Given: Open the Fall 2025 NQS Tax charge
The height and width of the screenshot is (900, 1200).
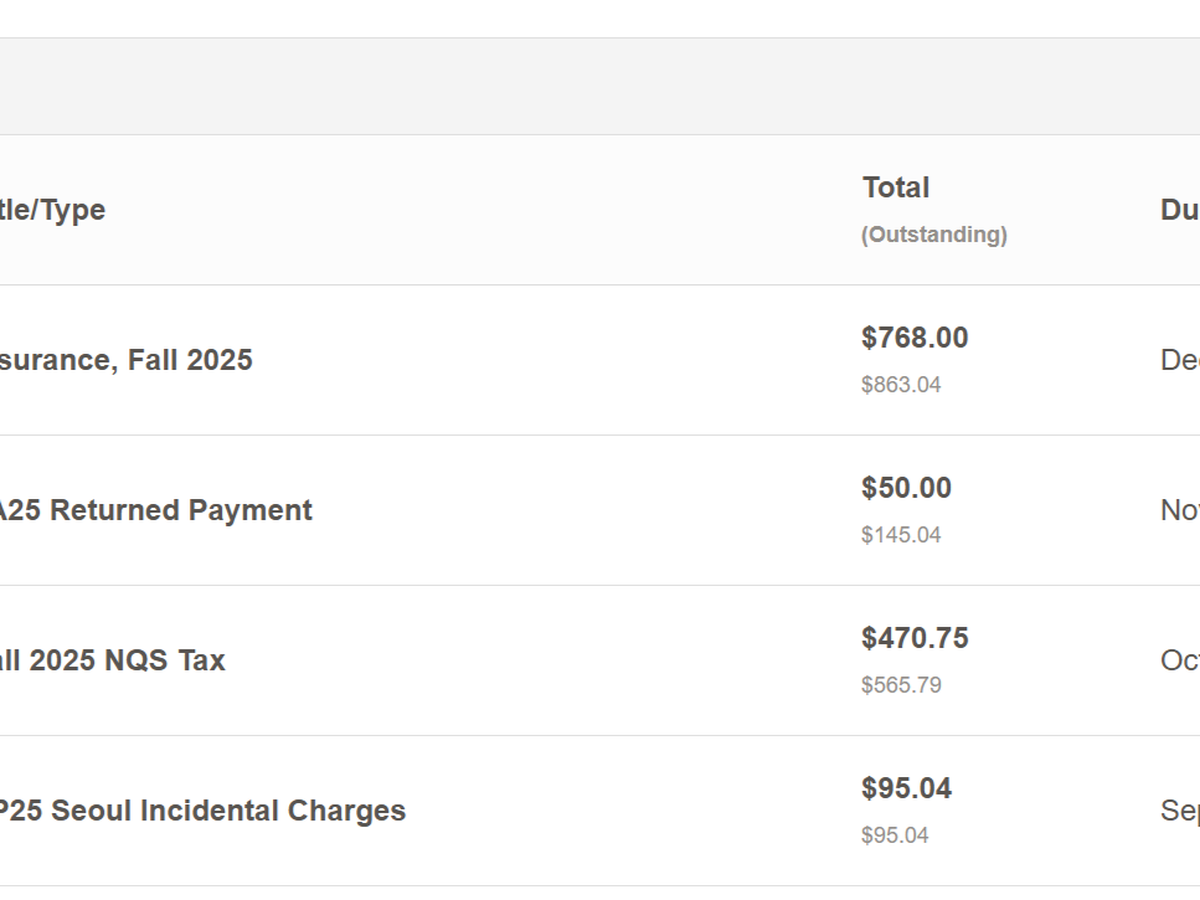Looking at the screenshot, I should pyautogui.click(x=112, y=660).
